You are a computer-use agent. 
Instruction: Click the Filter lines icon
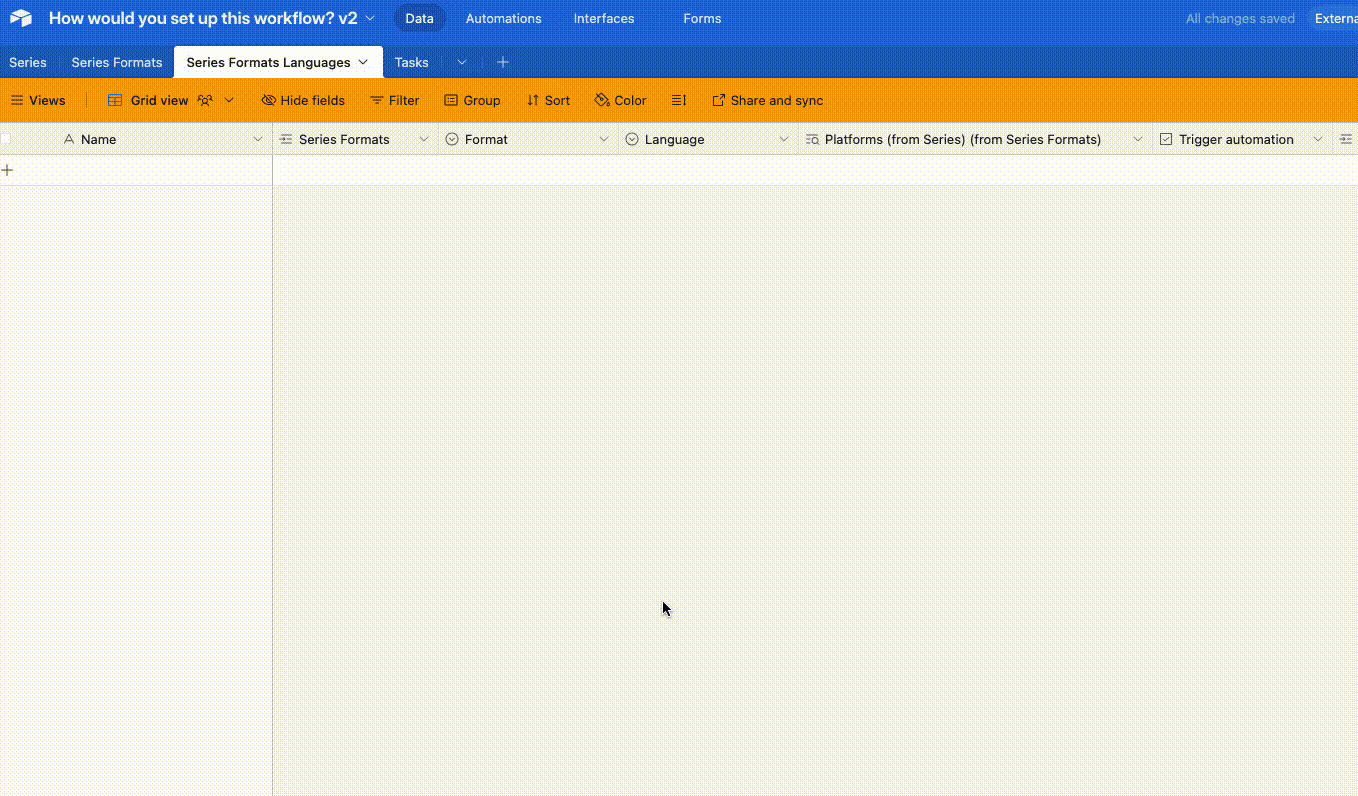(377, 100)
